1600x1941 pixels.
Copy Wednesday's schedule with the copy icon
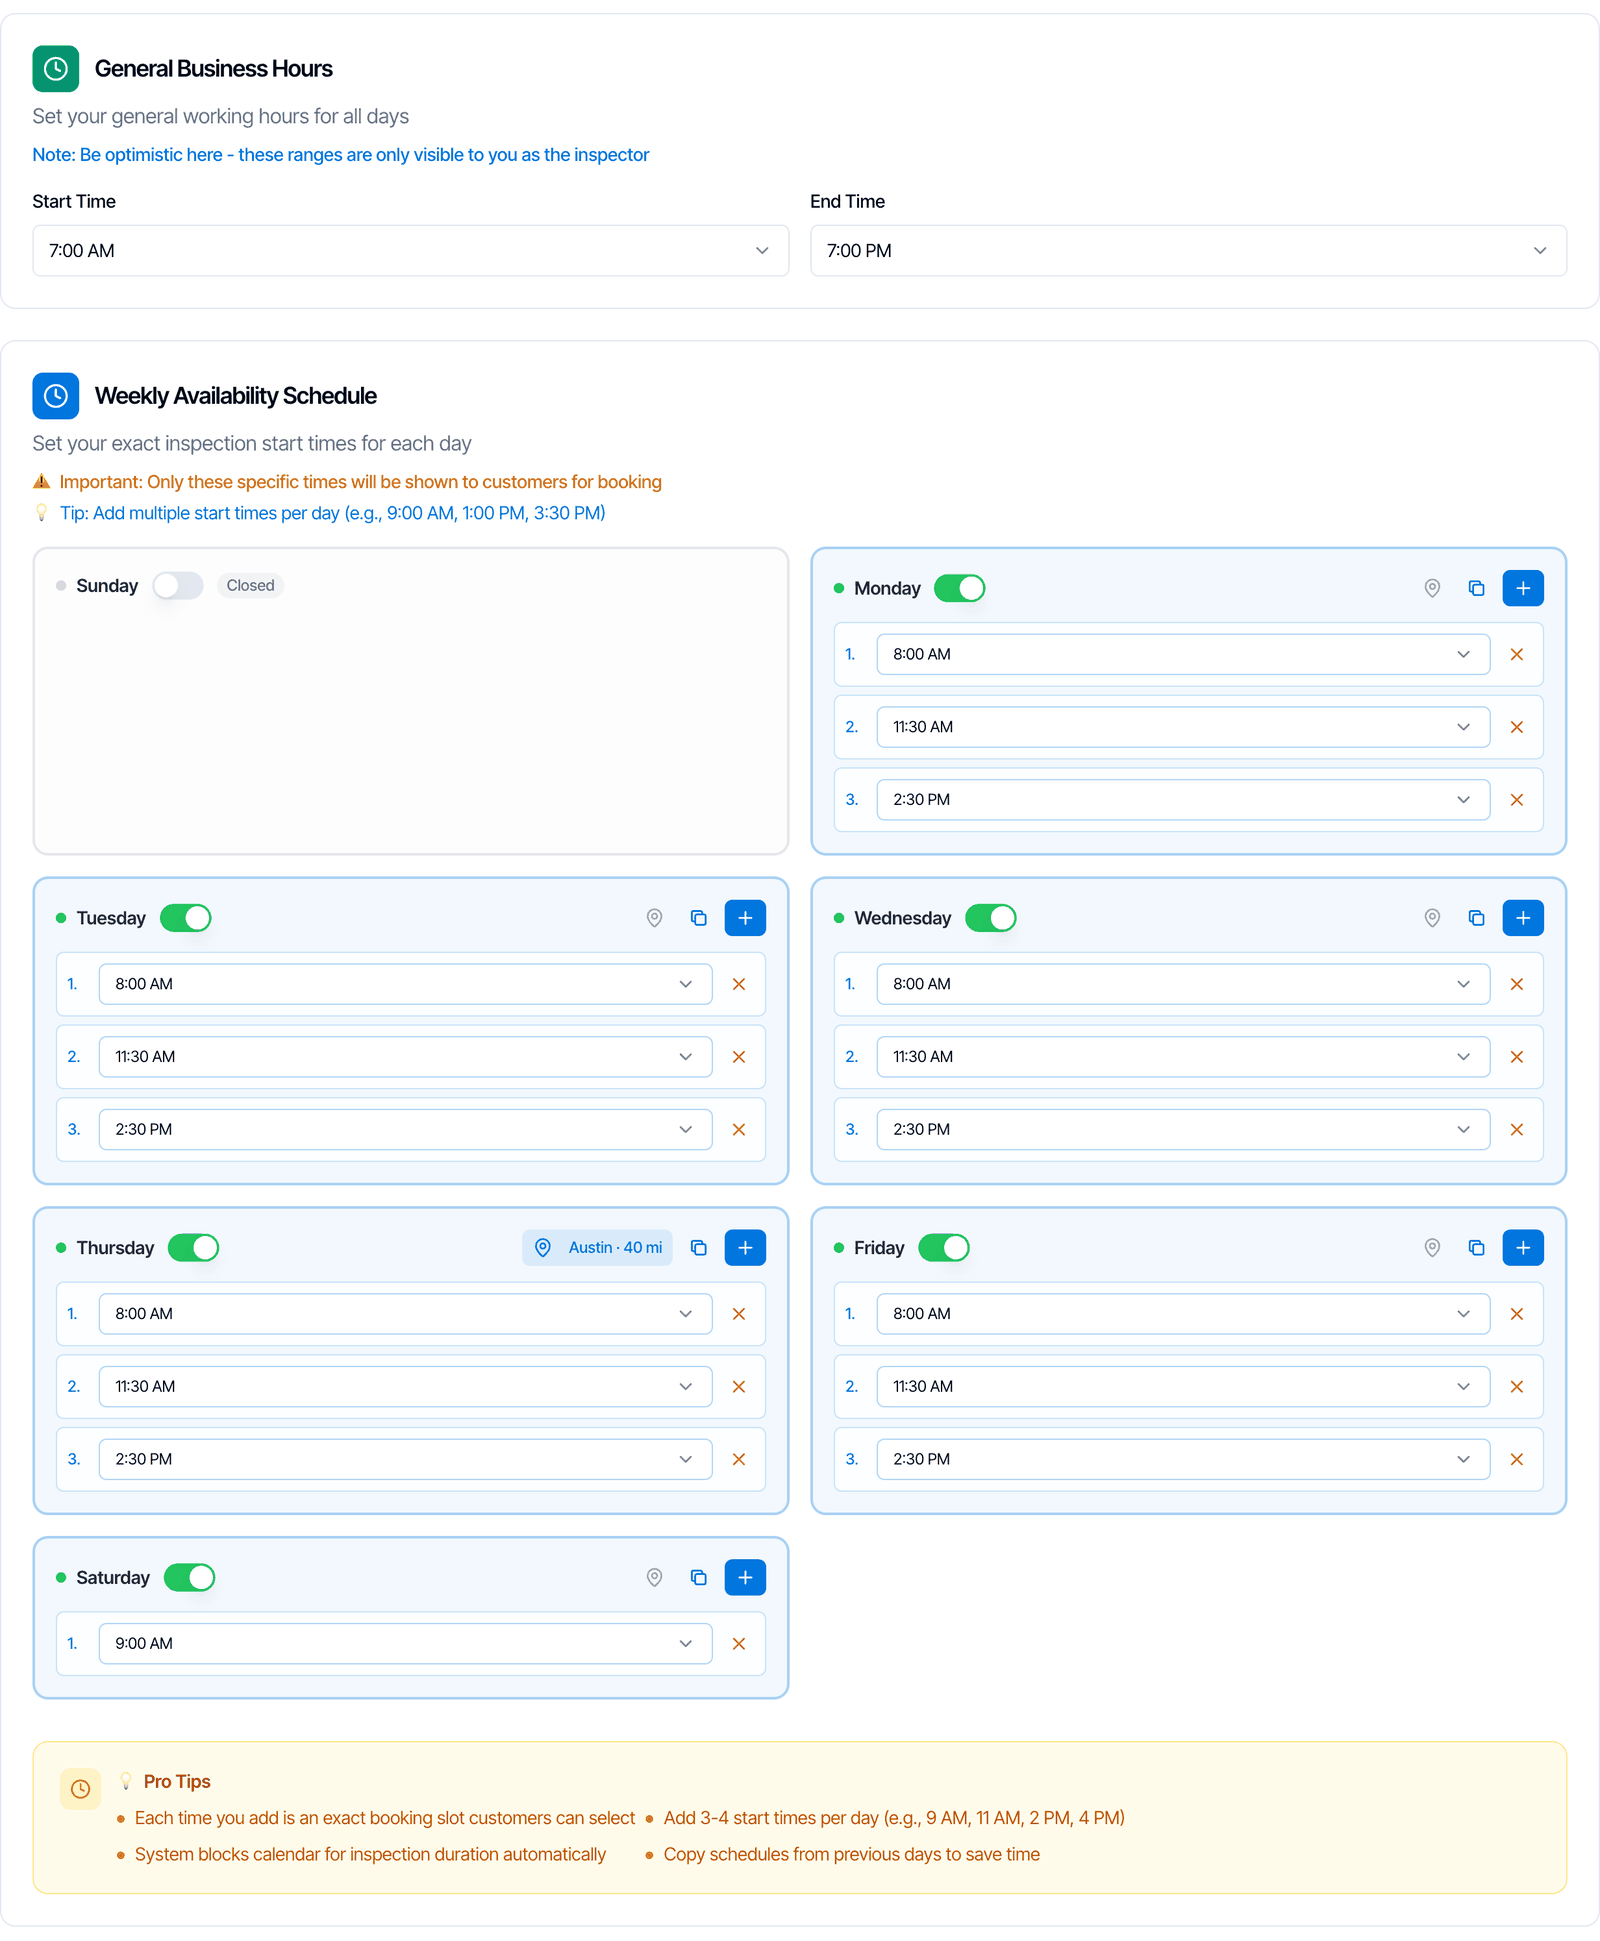coord(1476,918)
